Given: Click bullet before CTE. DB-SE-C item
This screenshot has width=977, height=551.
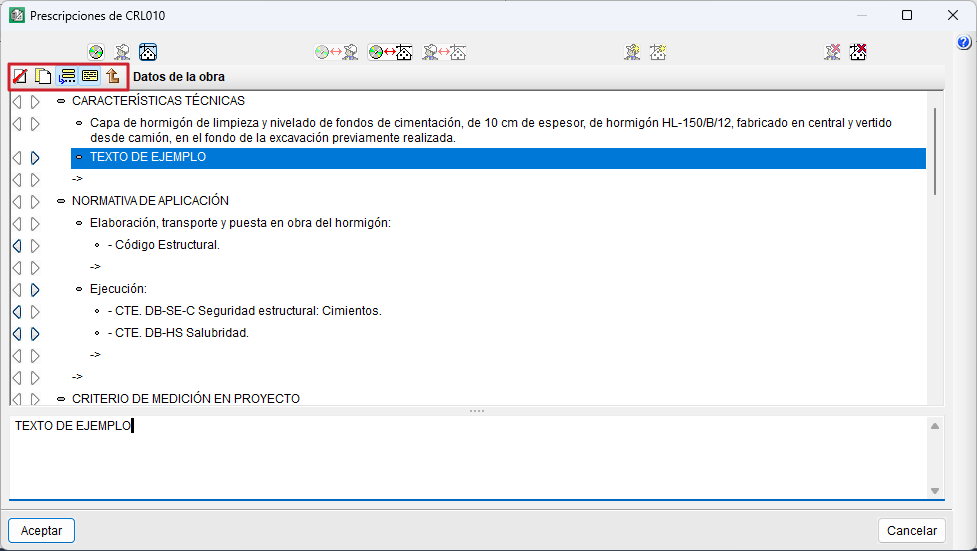Looking at the screenshot, I should (97, 311).
